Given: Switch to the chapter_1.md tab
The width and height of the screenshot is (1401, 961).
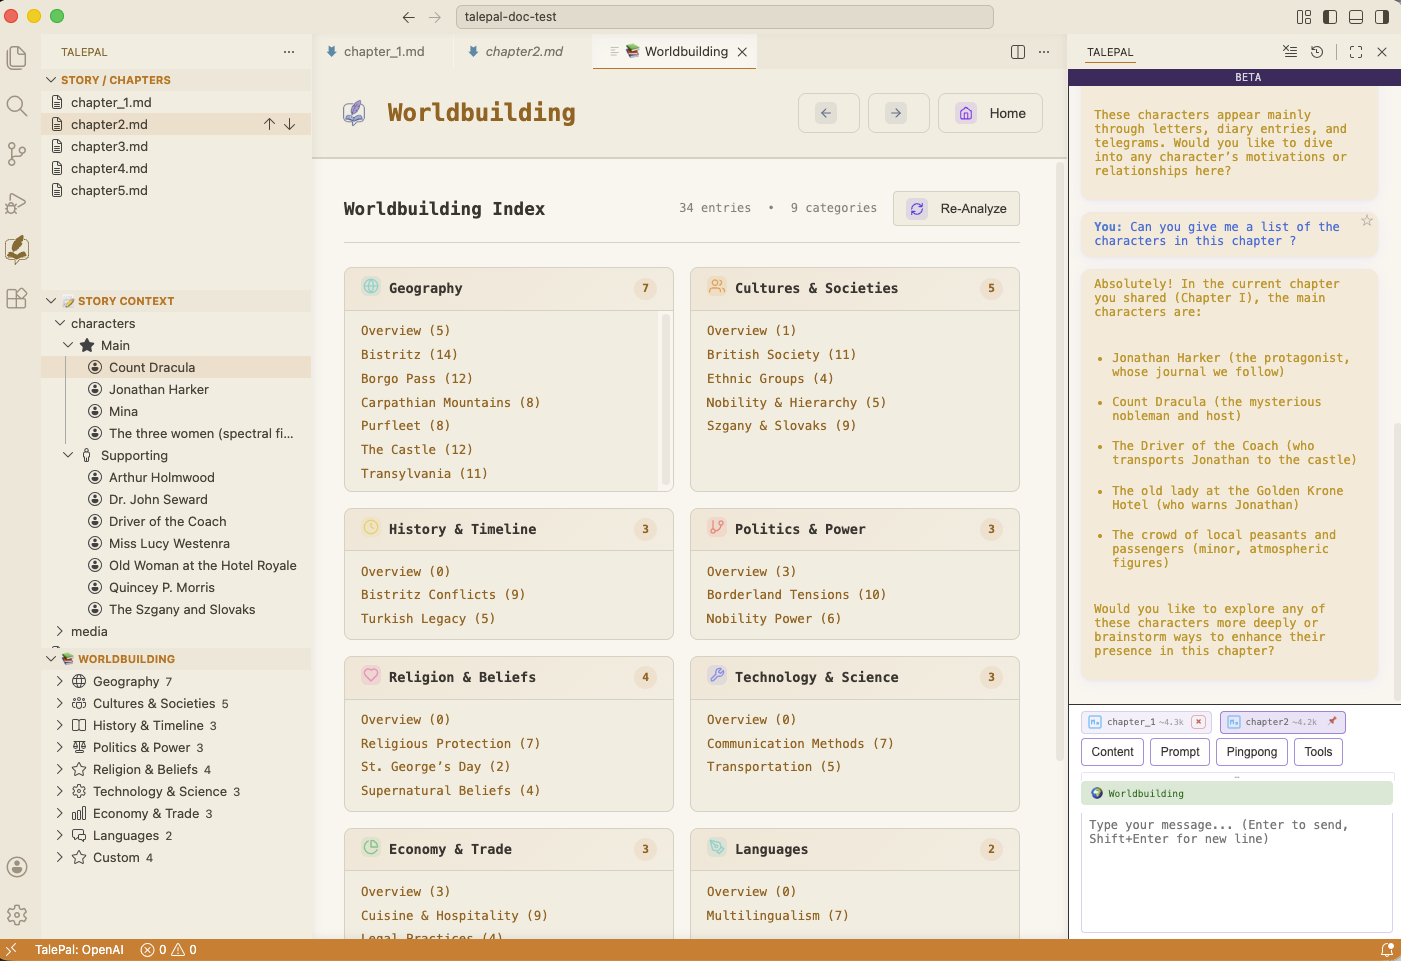Looking at the screenshot, I should [383, 52].
